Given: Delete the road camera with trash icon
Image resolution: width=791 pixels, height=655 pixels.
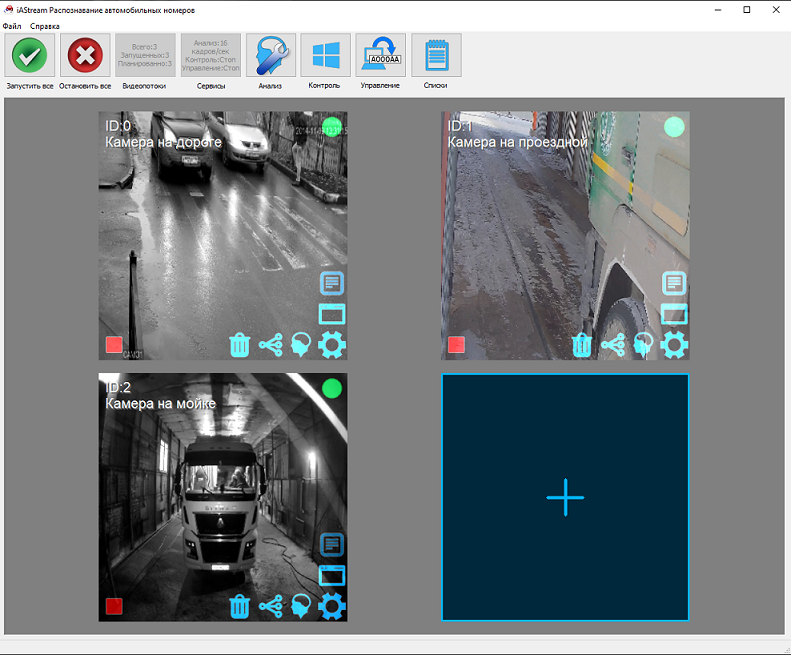Looking at the screenshot, I should [240, 345].
